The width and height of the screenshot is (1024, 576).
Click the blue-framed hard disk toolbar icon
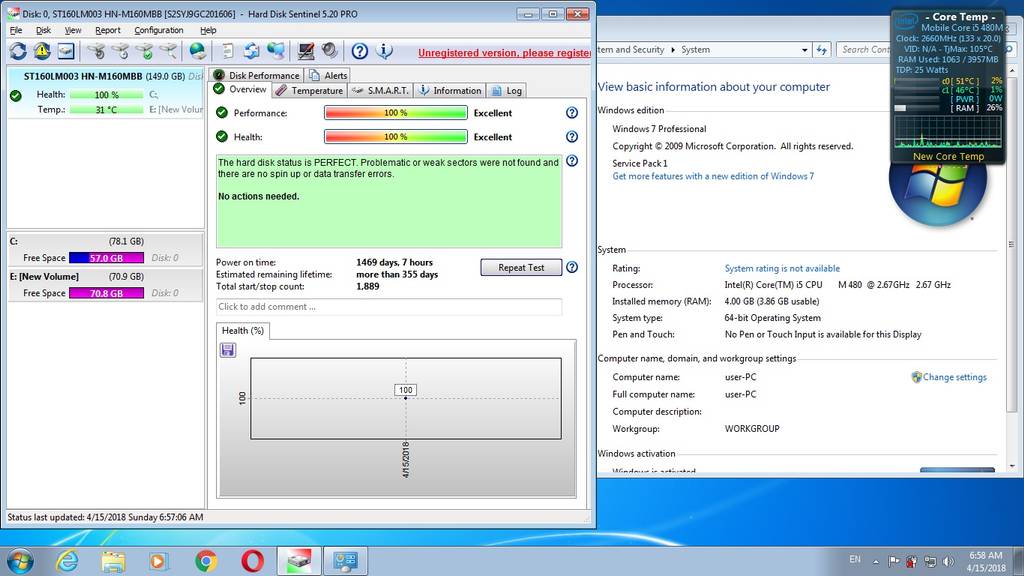[66, 51]
